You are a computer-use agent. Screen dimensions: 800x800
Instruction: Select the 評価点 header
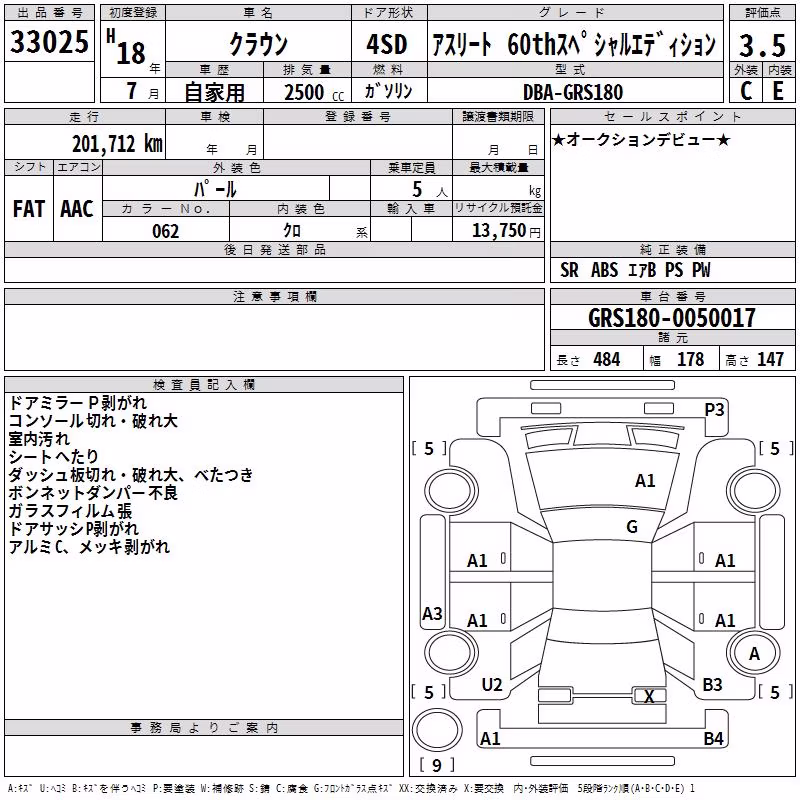tap(762, 13)
